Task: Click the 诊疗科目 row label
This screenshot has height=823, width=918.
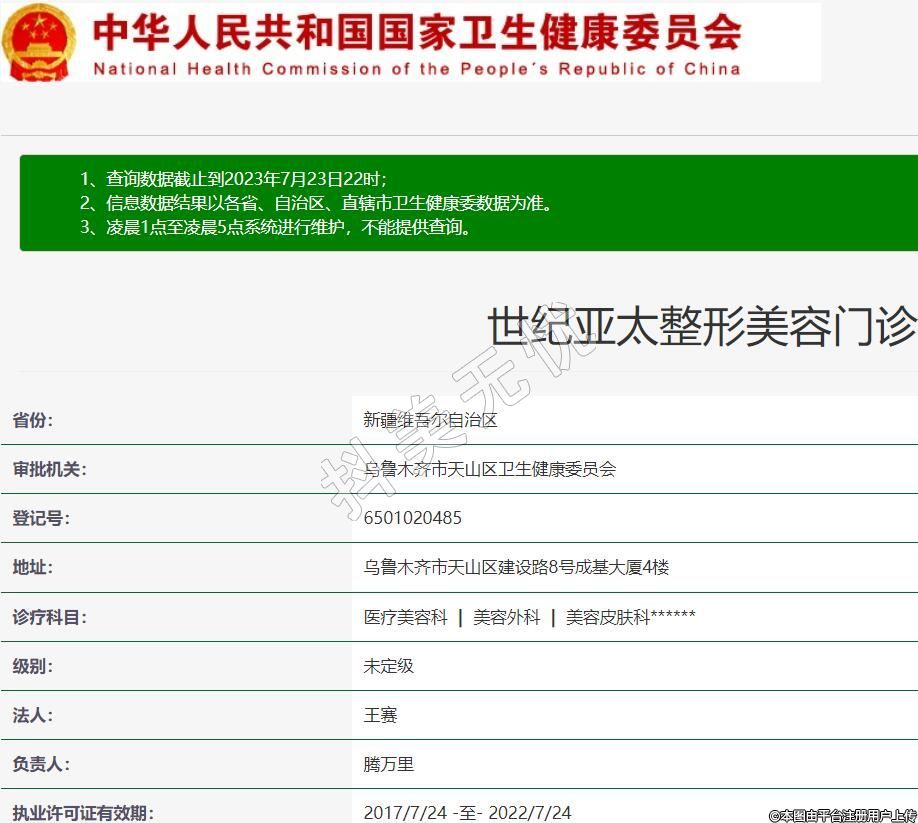Action: click(49, 617)
